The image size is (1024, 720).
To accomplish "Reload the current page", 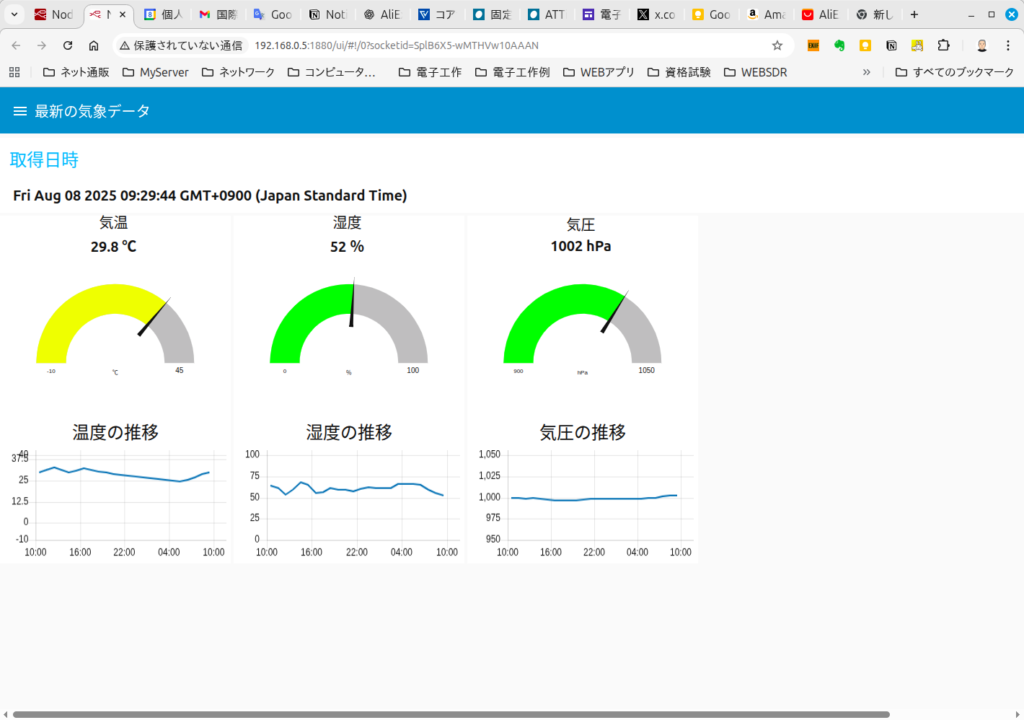I will pos(67,45).
